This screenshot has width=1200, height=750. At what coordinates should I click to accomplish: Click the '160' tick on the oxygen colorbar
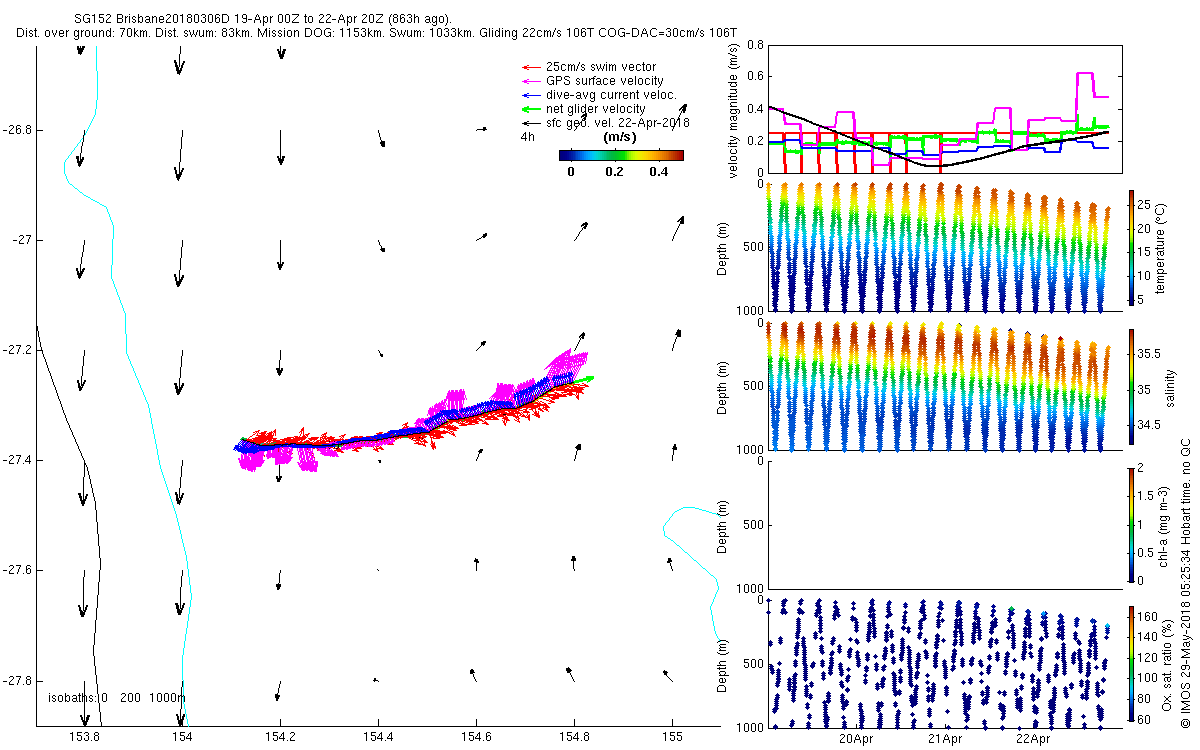tap(1150, 616)
